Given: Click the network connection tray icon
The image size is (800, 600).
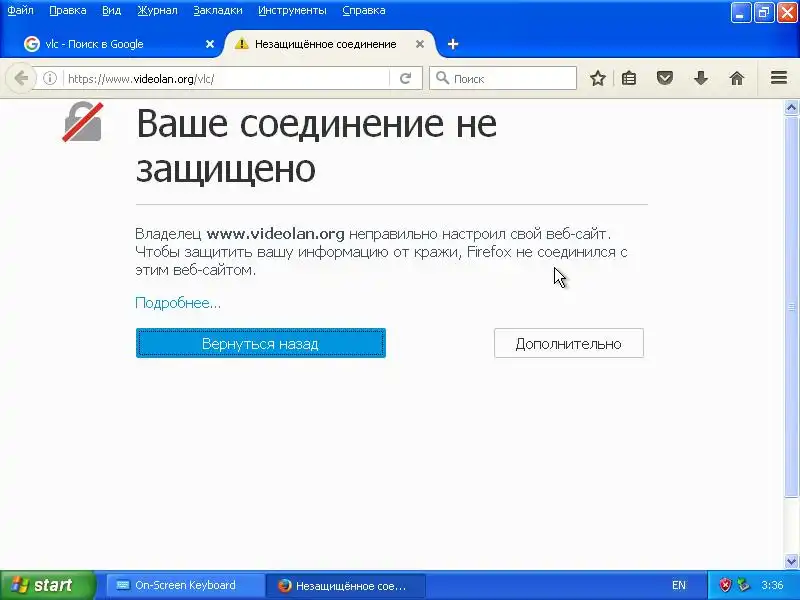Looking at the screenshot, I should (x=744, y=584).
